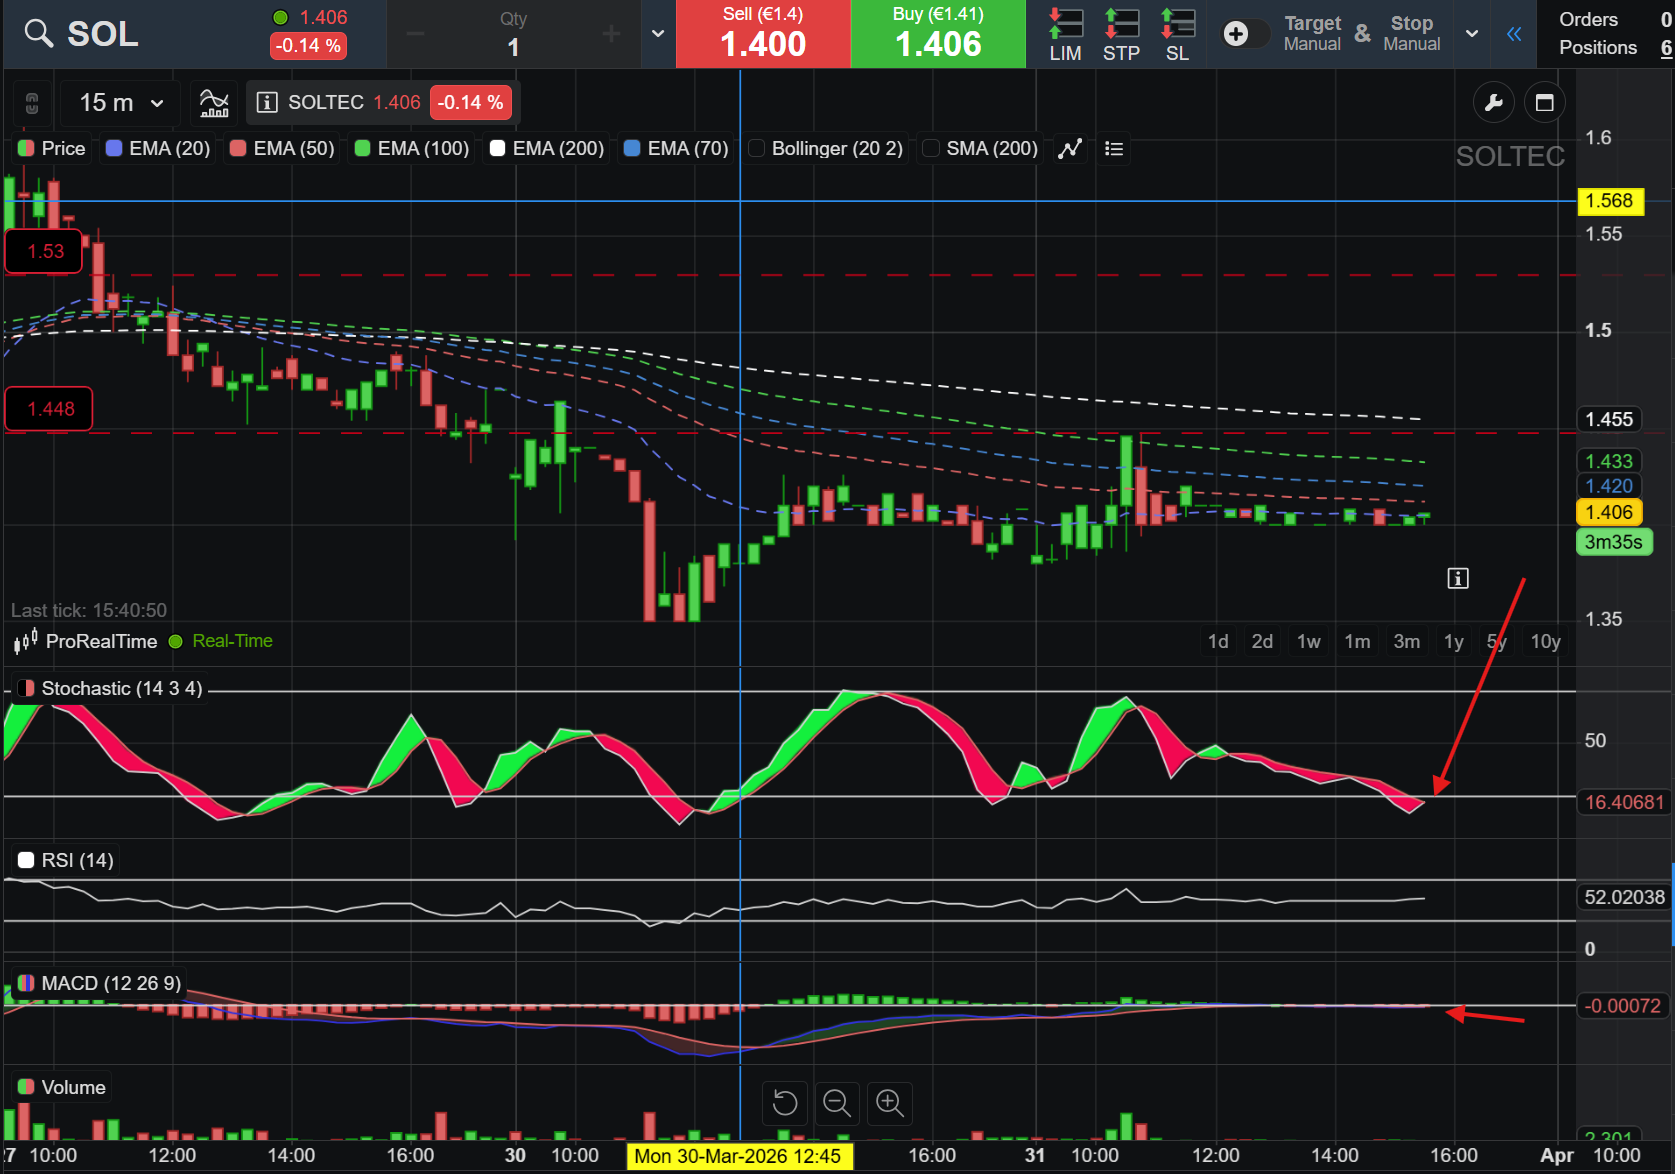Select the 10y range
1675x1174 pixels.
click(1545, 641)
